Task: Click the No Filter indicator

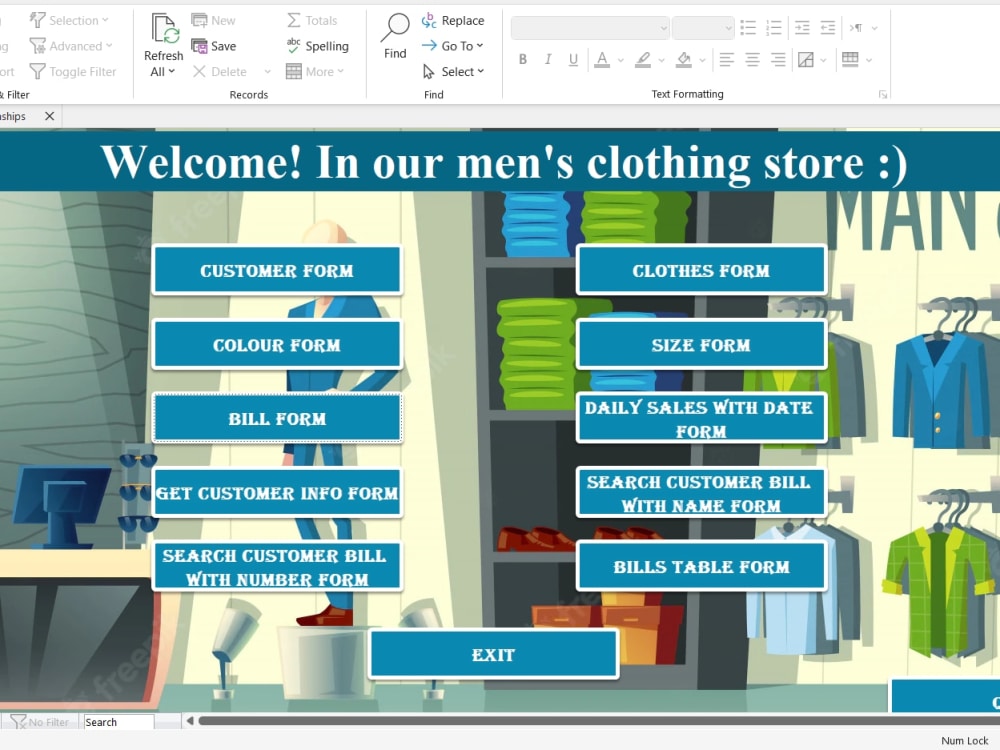Action: pyautogui.click(x=40, y=722)
